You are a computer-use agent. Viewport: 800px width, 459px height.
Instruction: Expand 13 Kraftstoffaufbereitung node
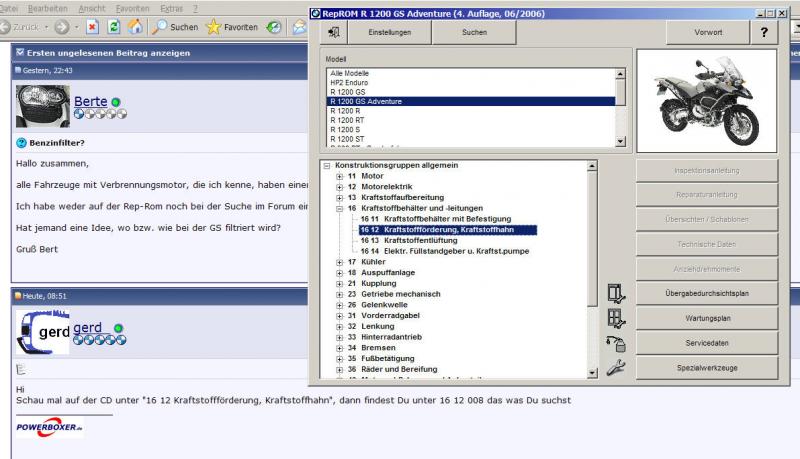(x=340, y=198)
